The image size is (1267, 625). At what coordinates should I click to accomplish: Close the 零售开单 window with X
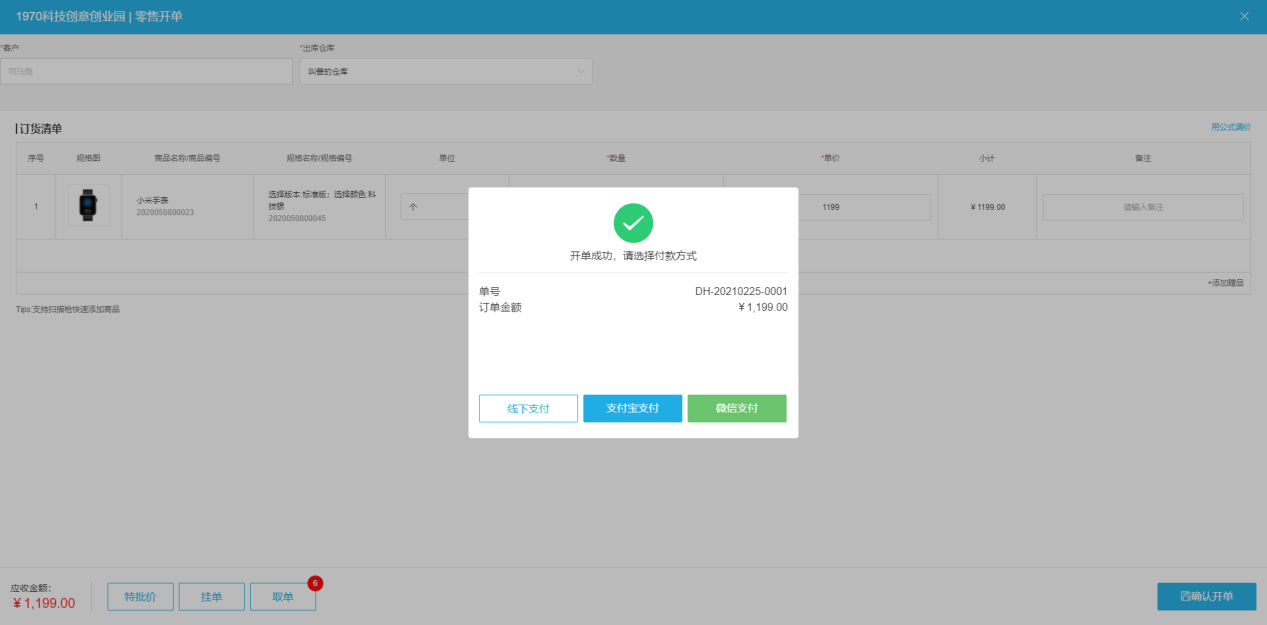click(x=1244, y=16)
